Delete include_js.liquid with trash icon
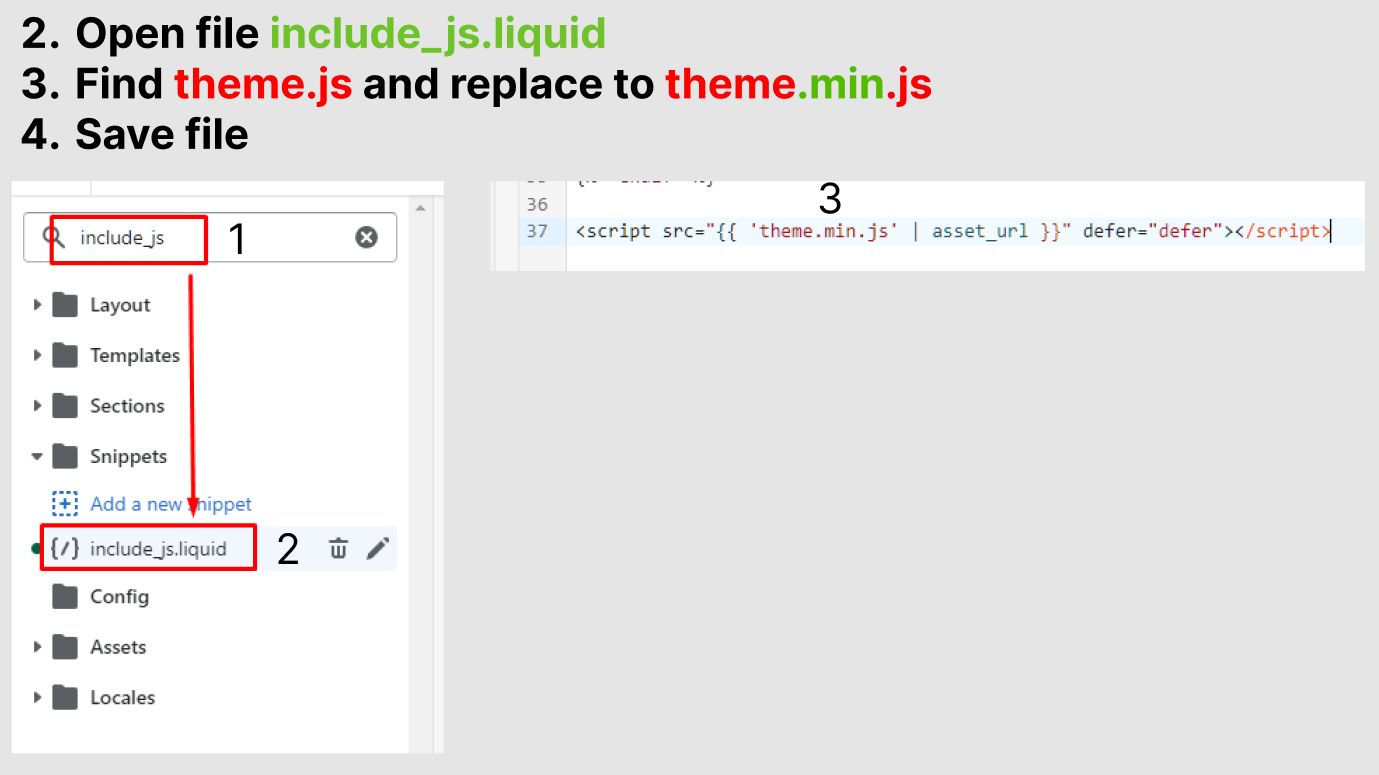Screen dimensions: 1379x775 pos(338,548)
